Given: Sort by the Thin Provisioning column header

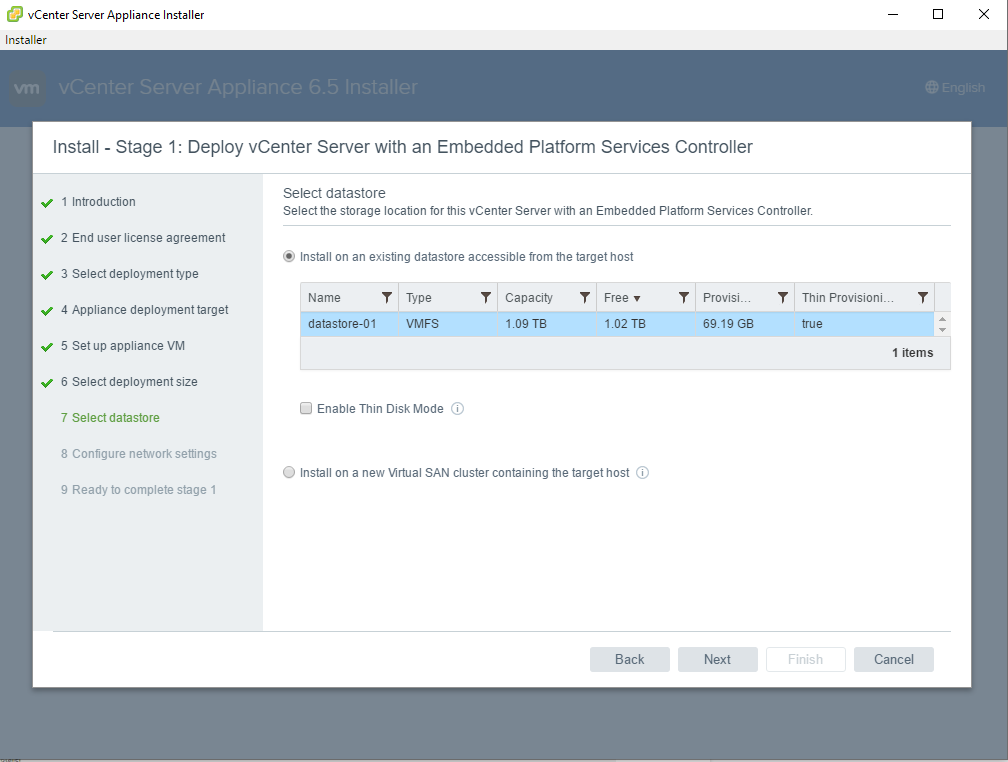Looking at the screenshot, I should (x=847, y=298).
